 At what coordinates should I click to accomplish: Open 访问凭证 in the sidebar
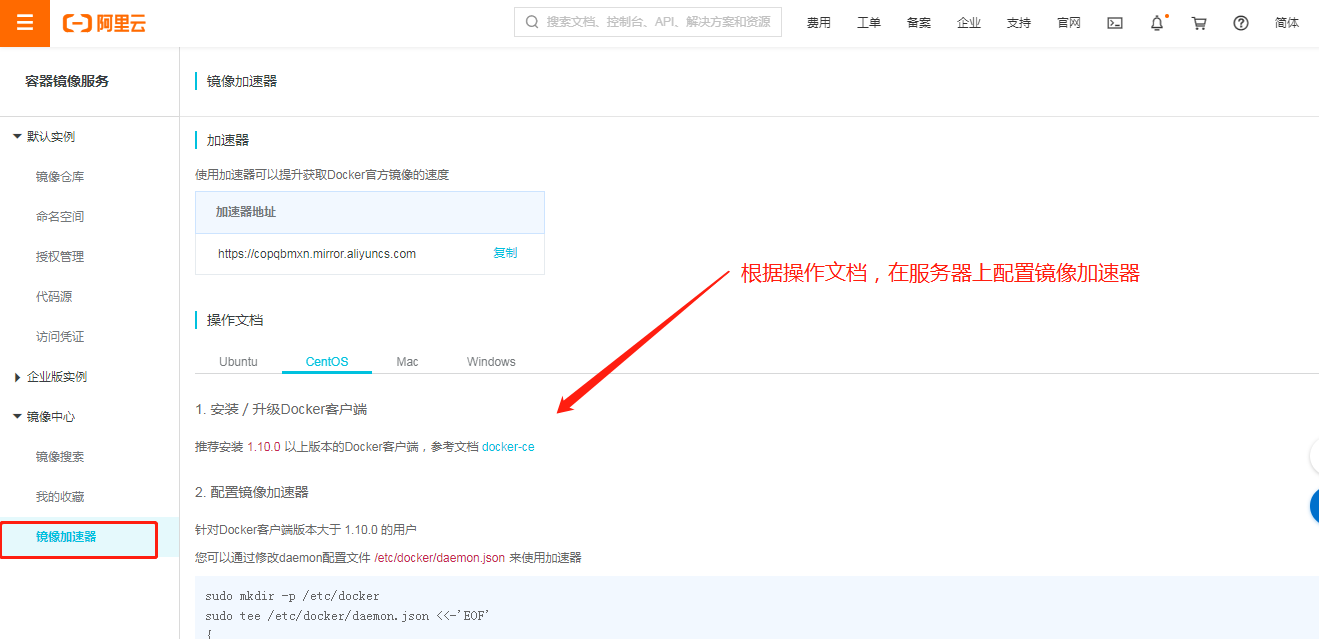(x=60, y=337)
